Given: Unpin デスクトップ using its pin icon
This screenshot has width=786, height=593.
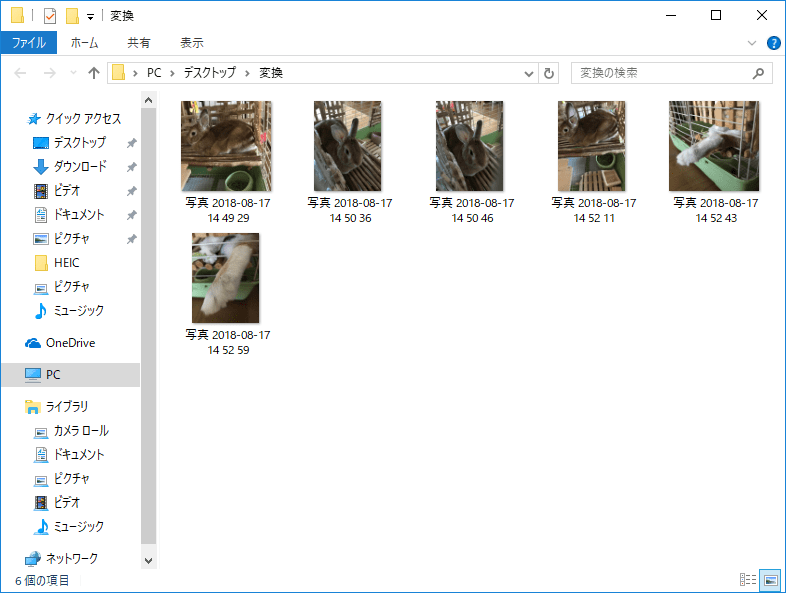Looking at the screenshot, I should 131,143.
